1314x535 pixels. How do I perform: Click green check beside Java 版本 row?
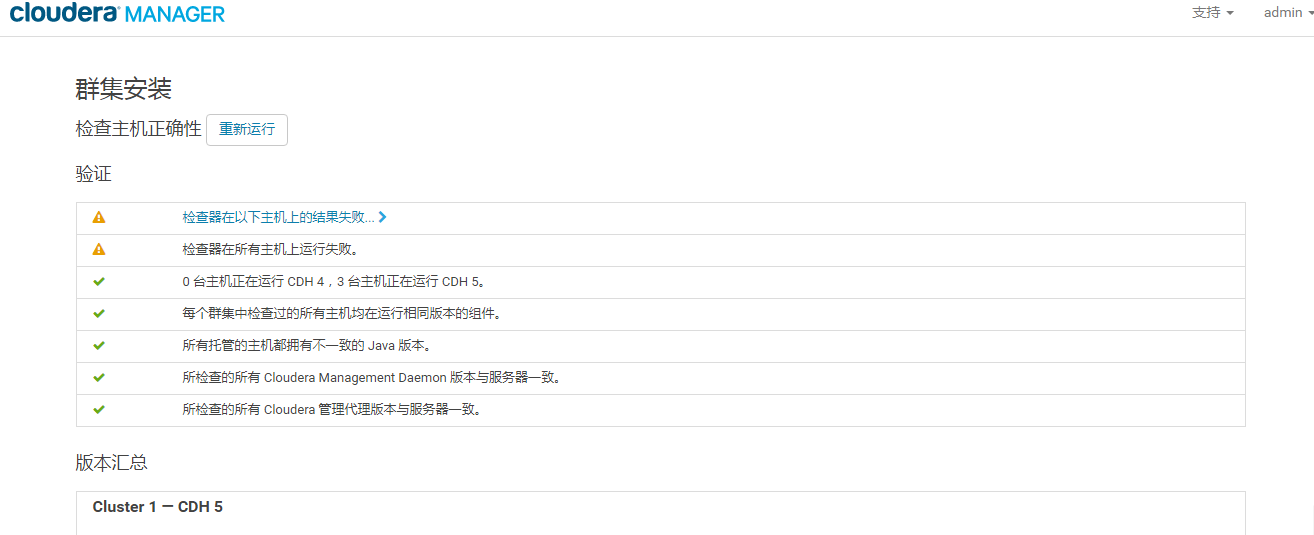coord(99,345)
